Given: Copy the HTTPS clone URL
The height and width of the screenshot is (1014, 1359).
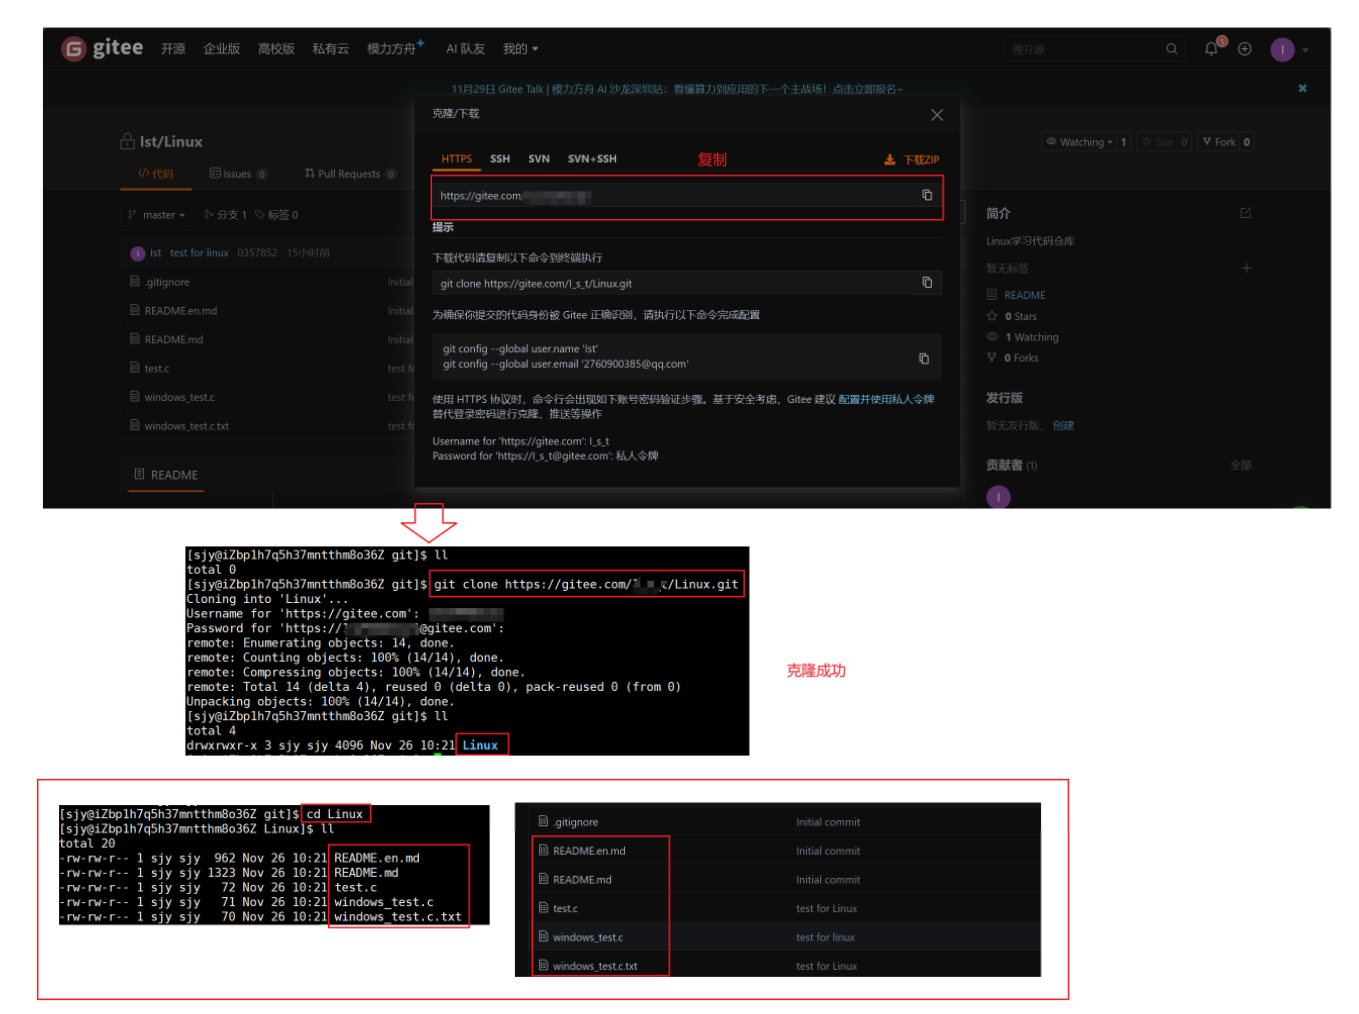Looking at the screenshot, I should pyautogui.click(x=927, y=196).
